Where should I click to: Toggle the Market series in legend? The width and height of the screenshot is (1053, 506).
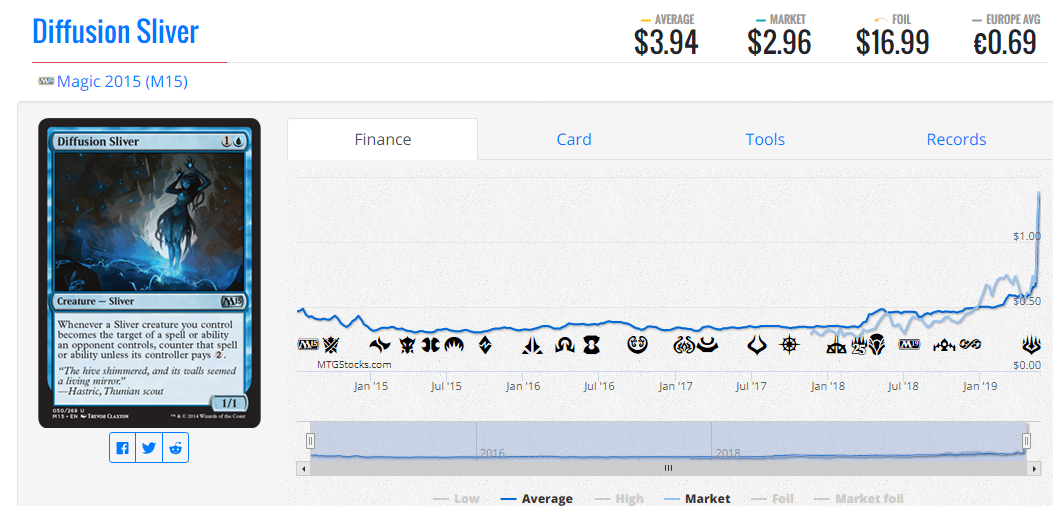tap(694, 499)
